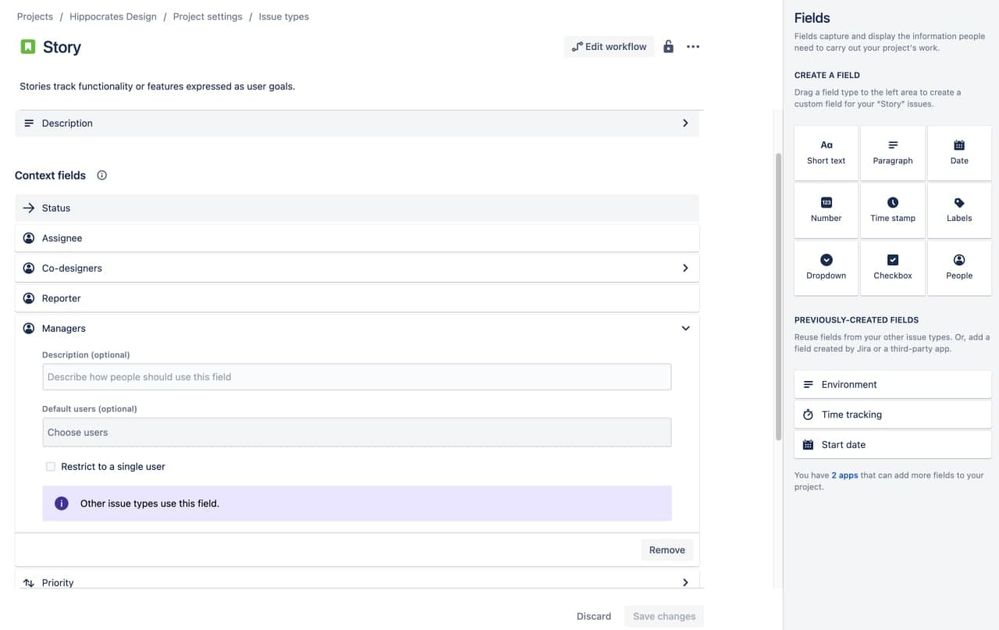Image resolution: width=999 pixels, height=630 pixels.
Task: Click the Fields panel heading
Action: coord(812,18)
